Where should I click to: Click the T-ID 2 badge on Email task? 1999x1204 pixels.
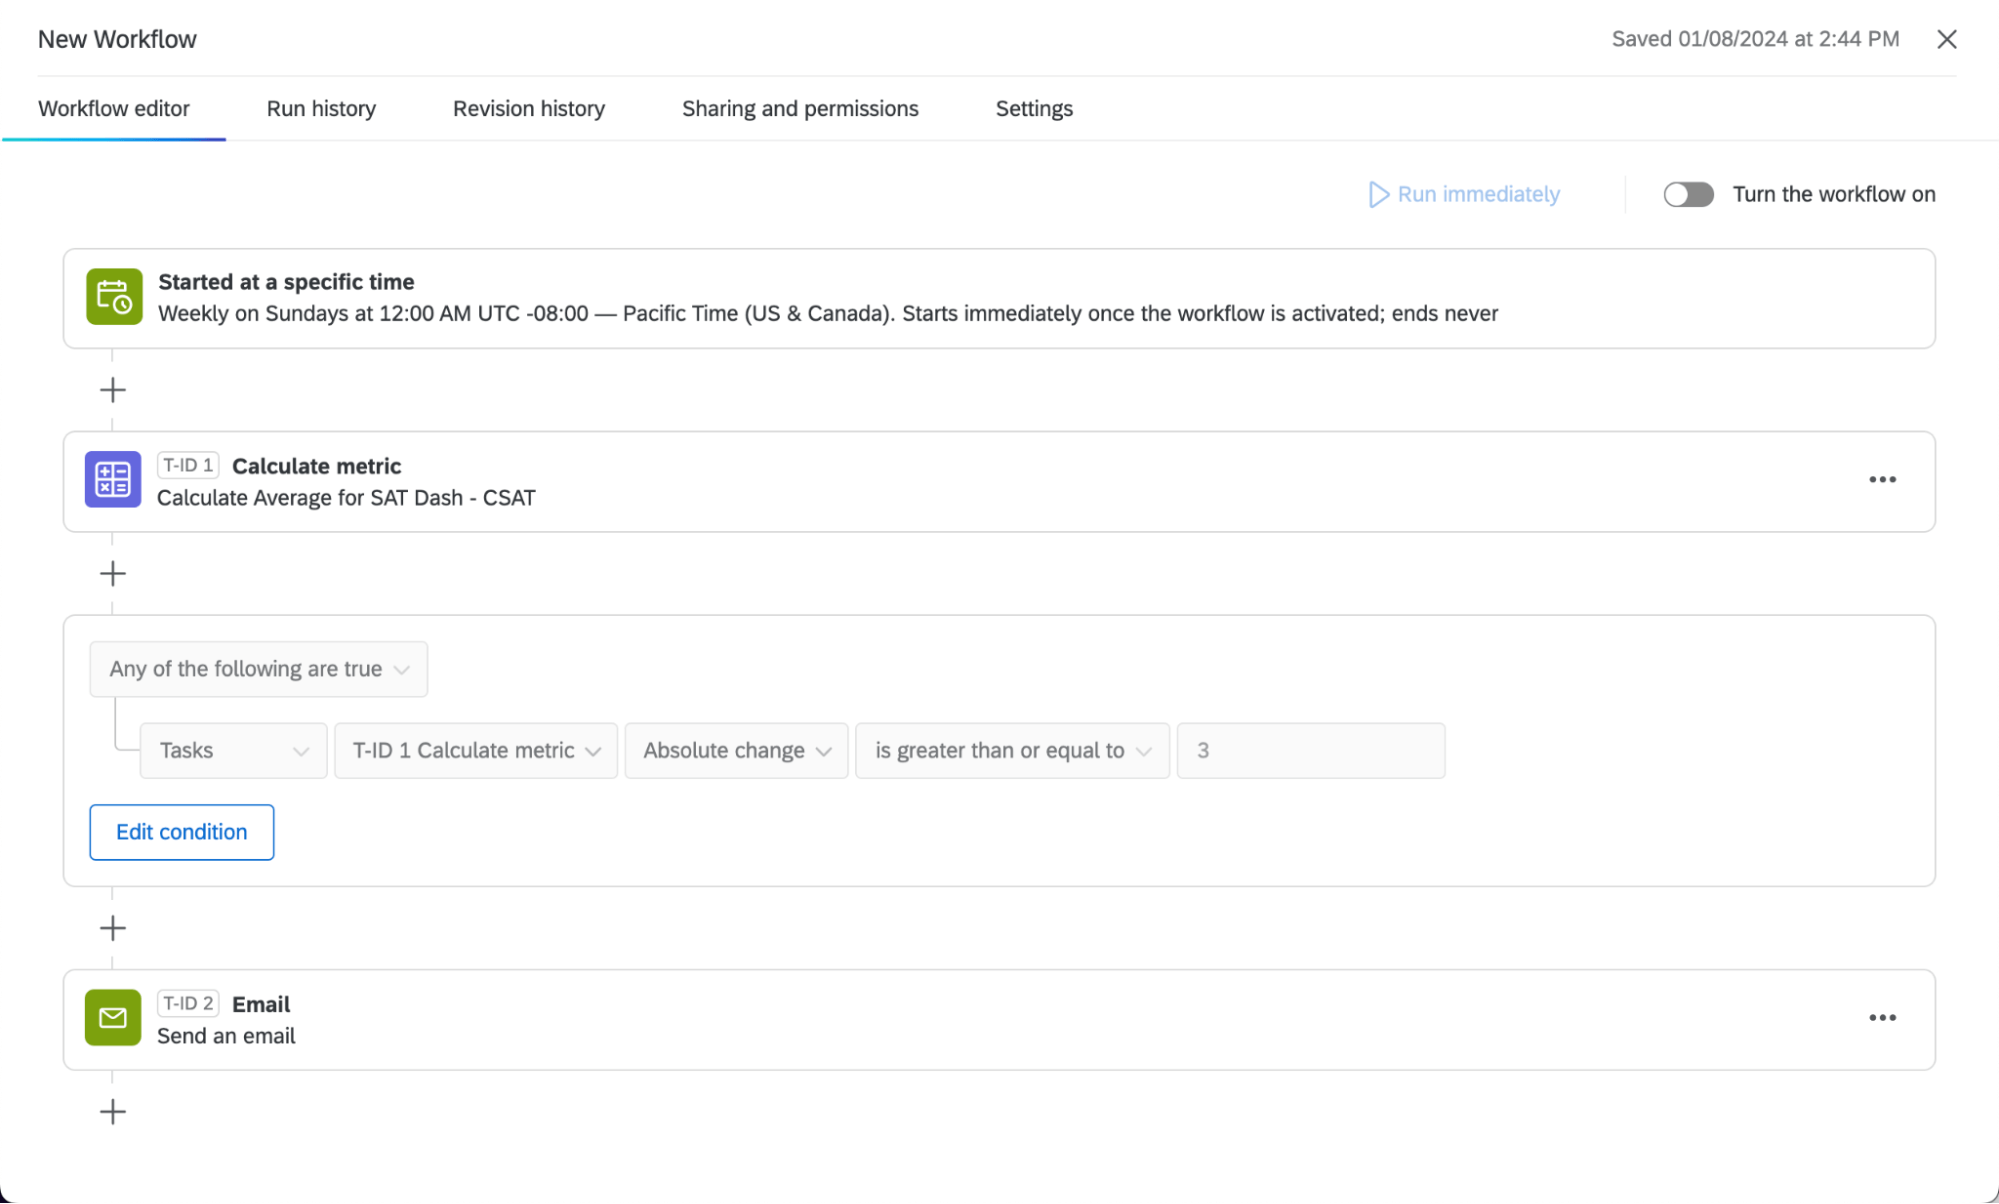point(187,1003)
